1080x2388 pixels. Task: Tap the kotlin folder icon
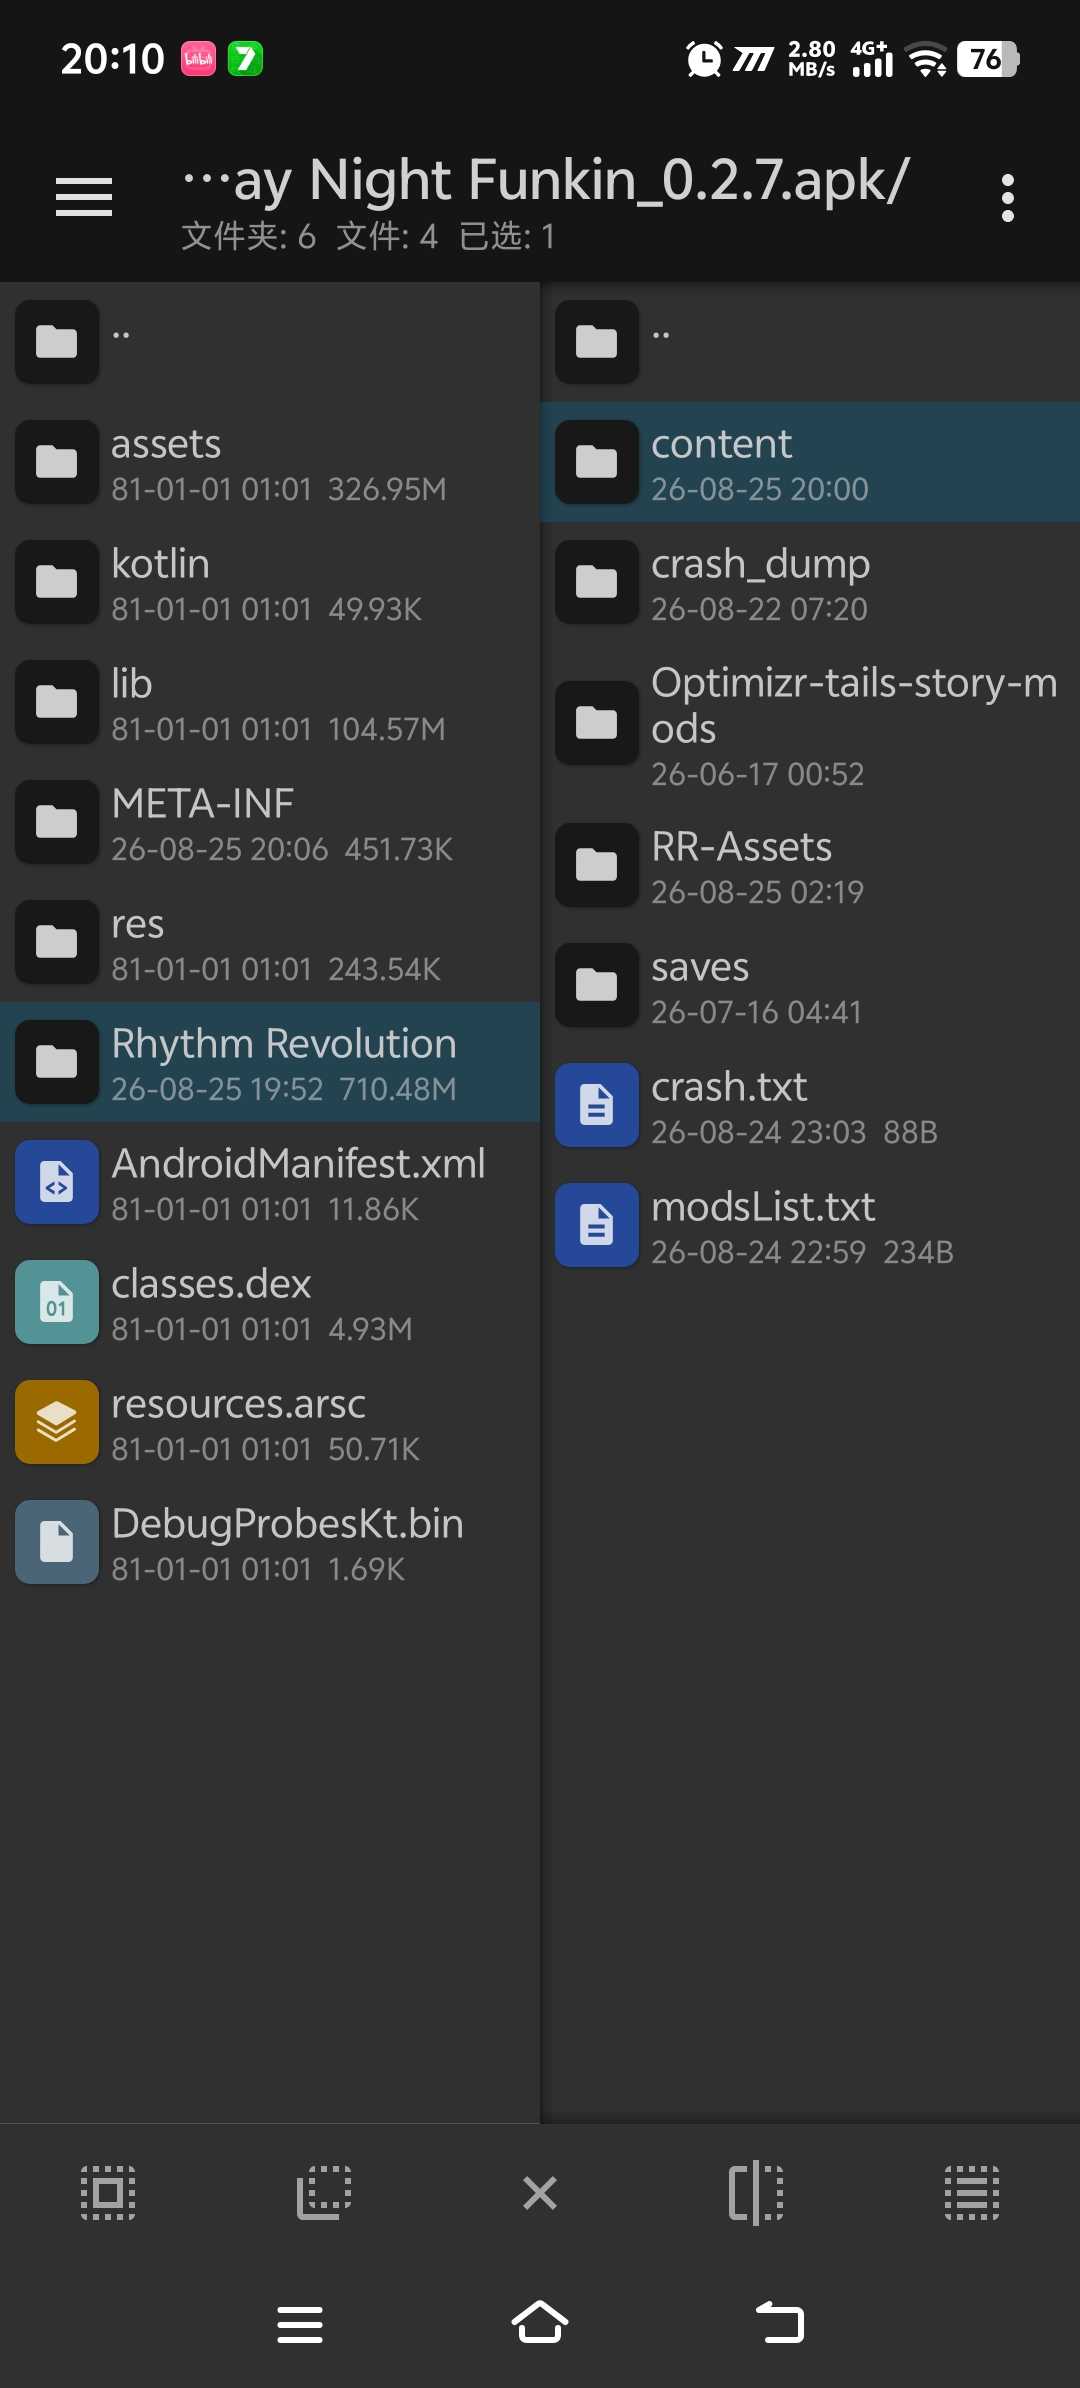click(x=57, y=582)
